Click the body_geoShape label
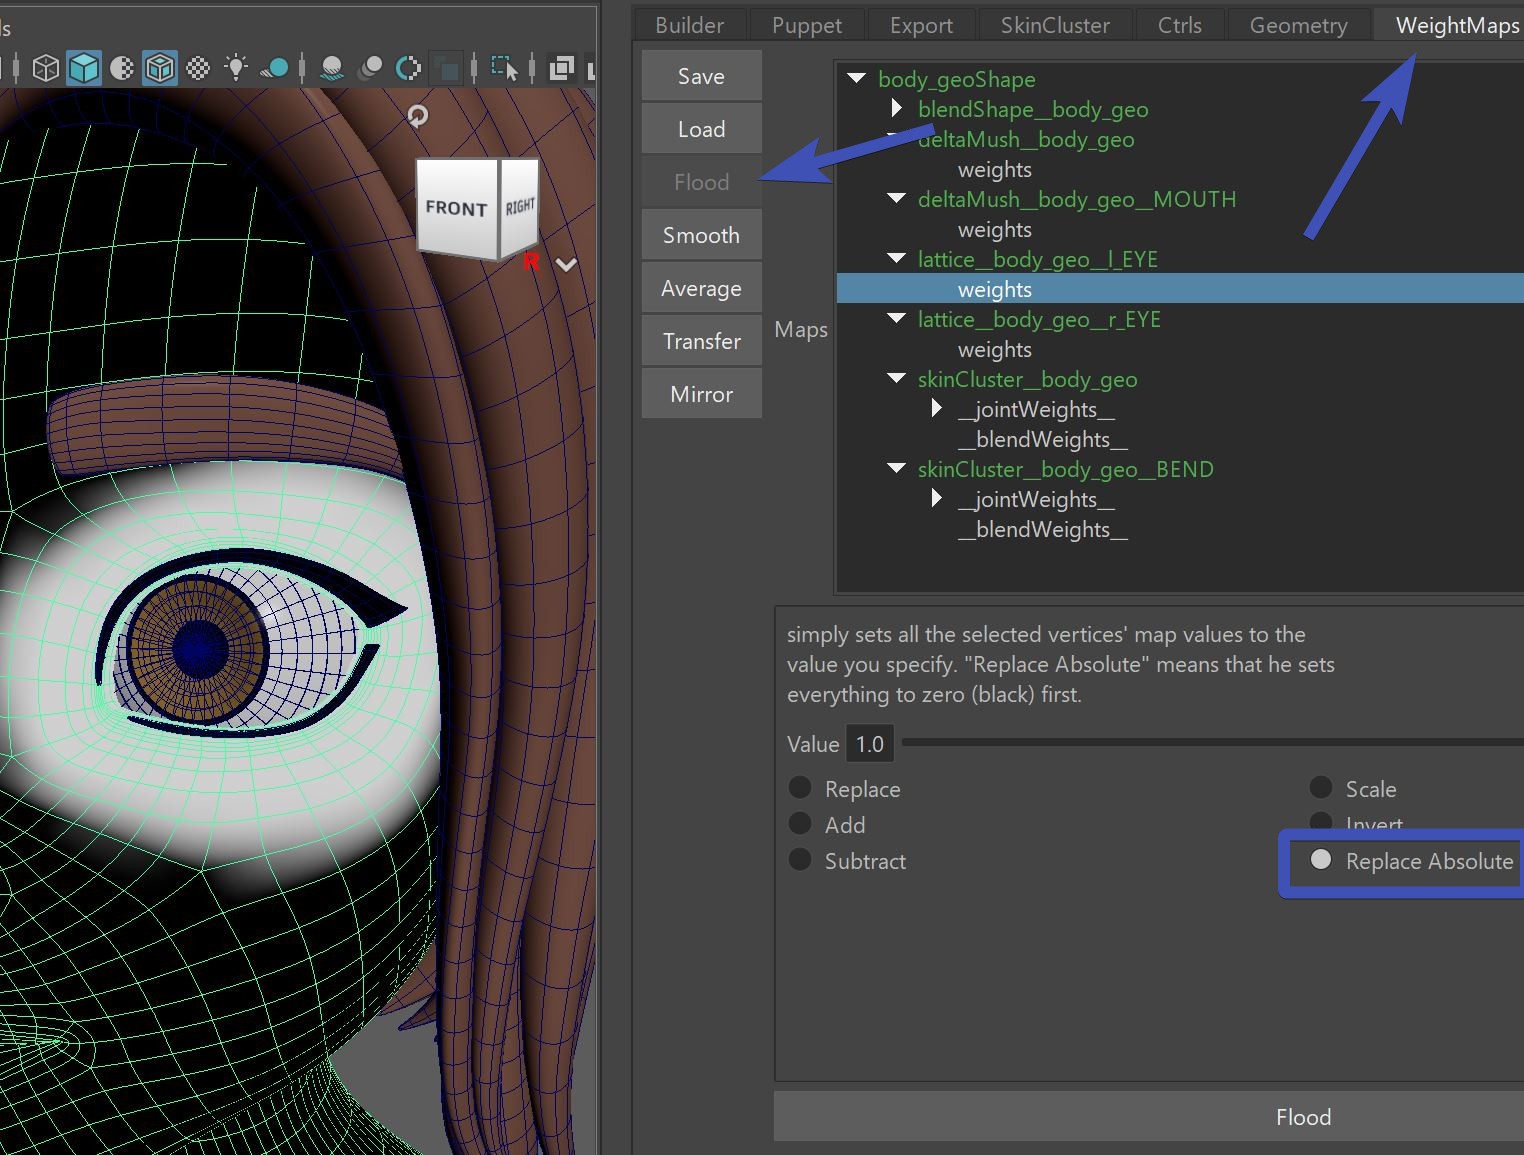 (x=956, y=79)
